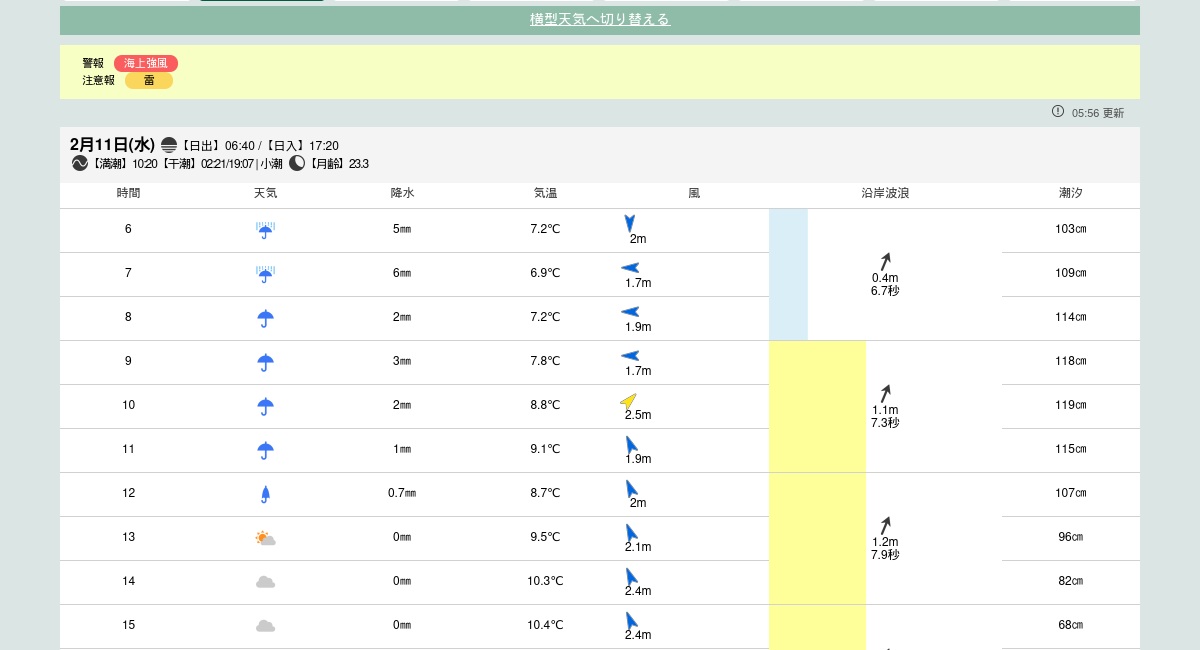
Task: Click the tide wave icon beside 満潮
Action: 80,163
